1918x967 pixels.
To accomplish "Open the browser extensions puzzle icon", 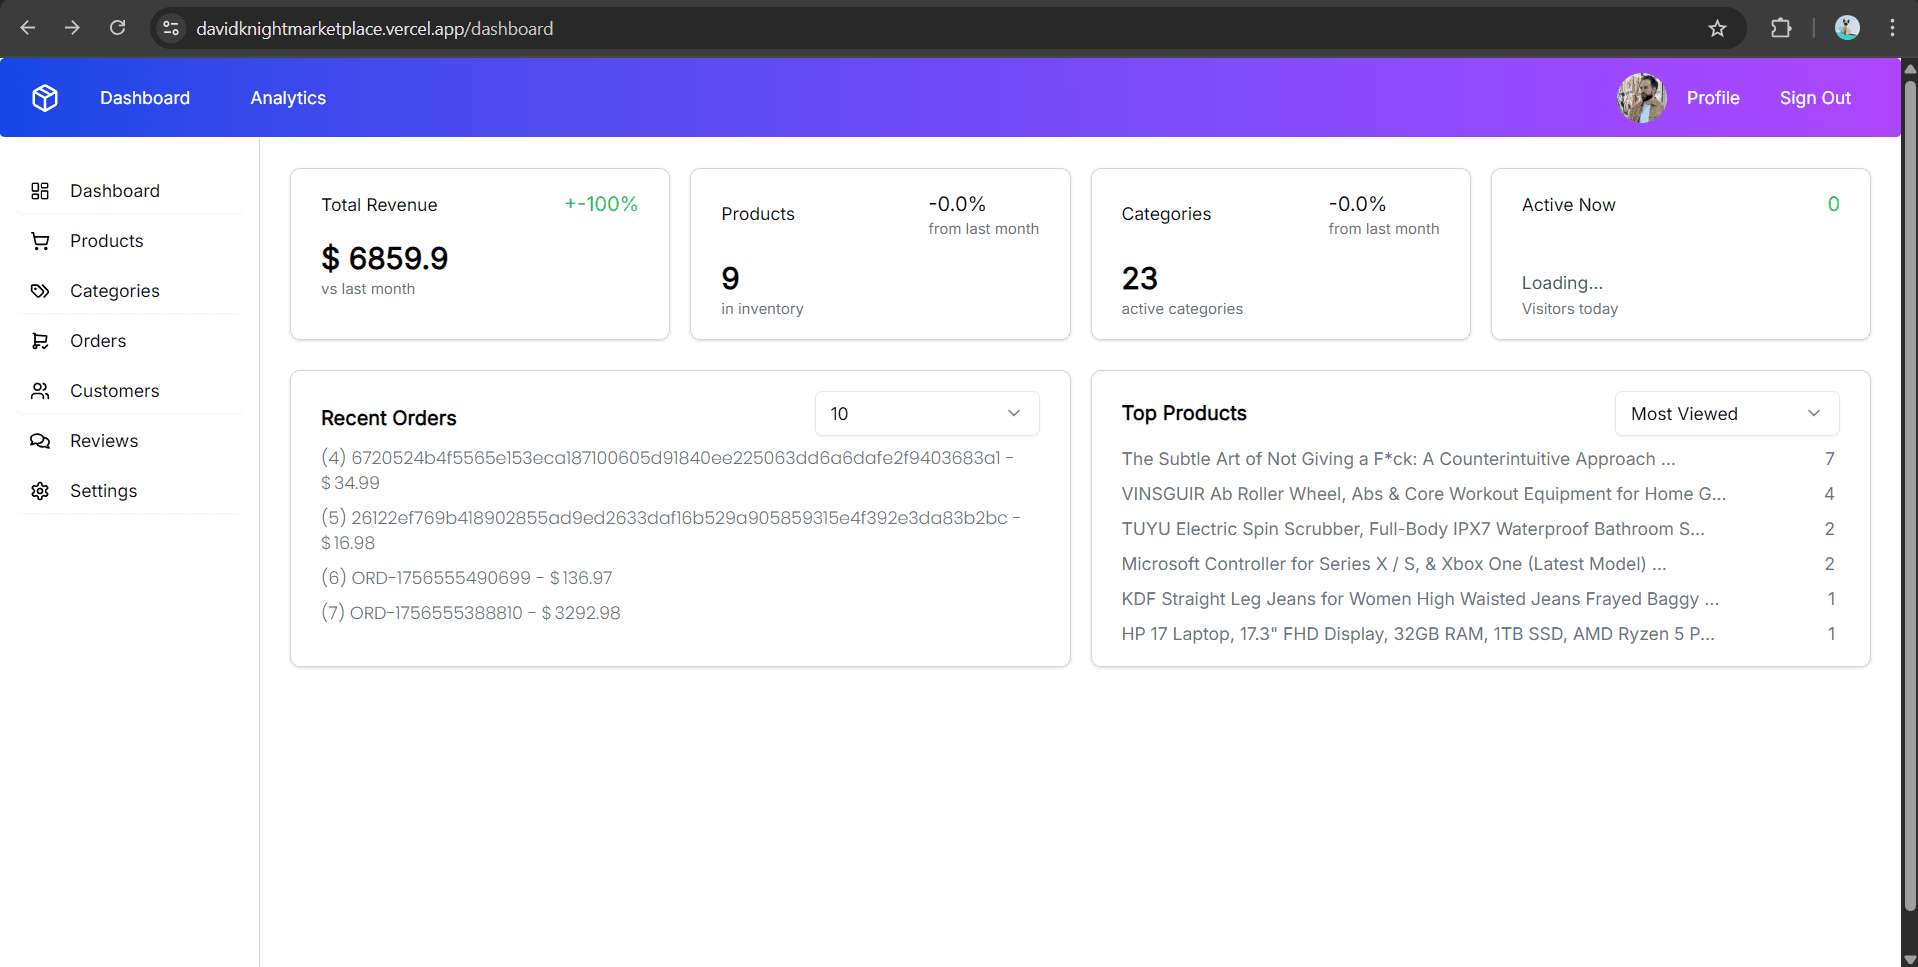I will click(x=1780, y=28).
